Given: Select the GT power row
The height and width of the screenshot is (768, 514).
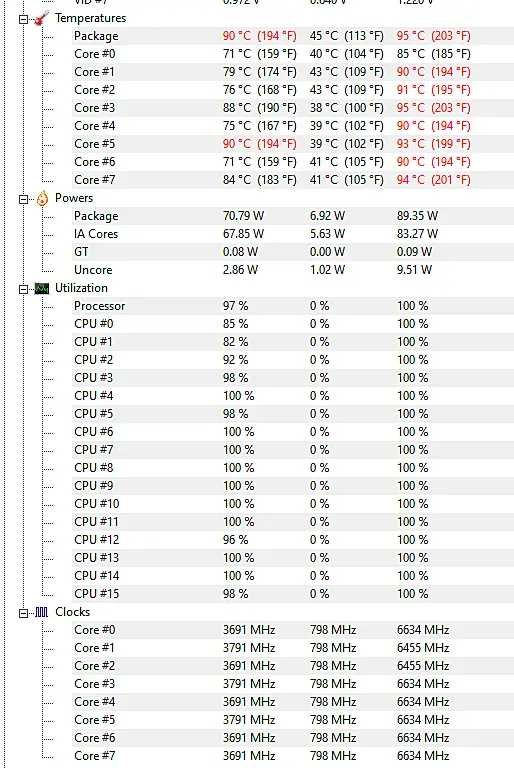Looking at the screenshot, I should tap(293, 252).
